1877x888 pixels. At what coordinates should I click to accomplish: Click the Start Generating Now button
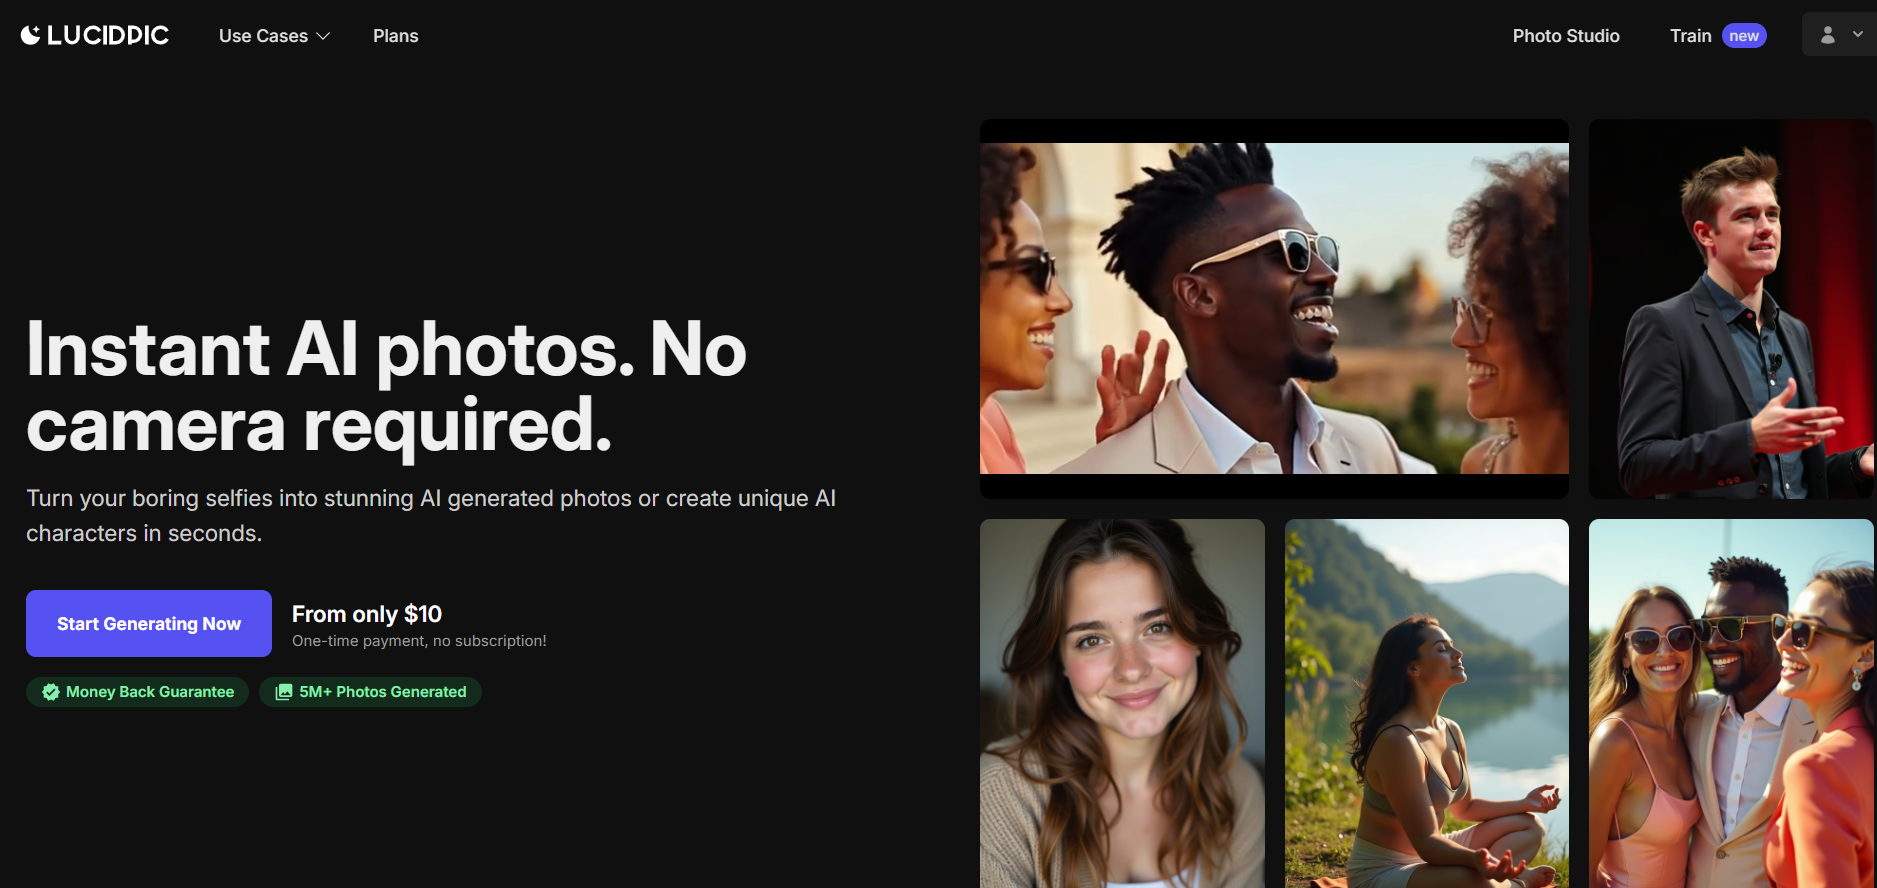(x=149, y=623)
